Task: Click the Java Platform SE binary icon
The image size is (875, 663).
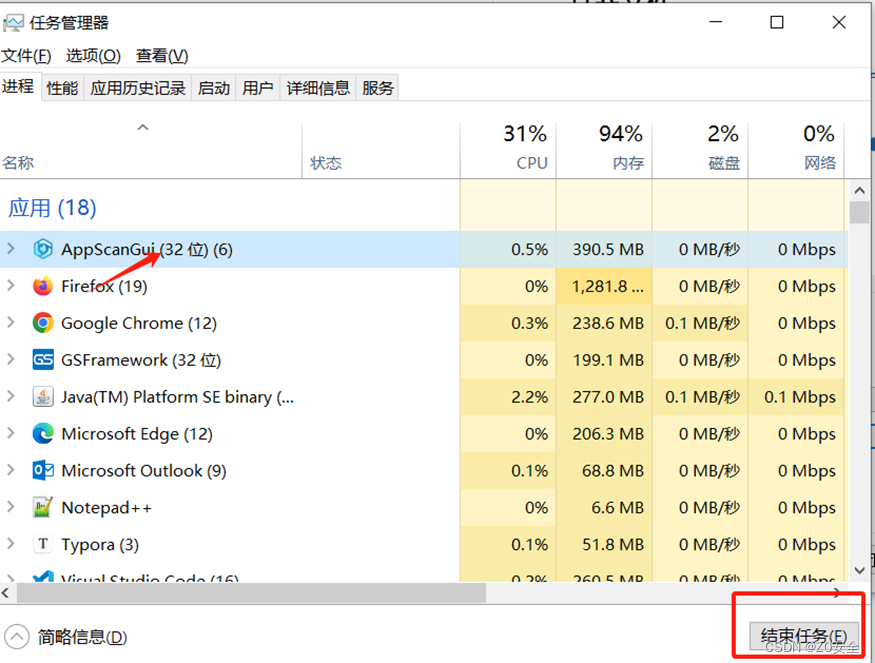Action: click(43, 396)
